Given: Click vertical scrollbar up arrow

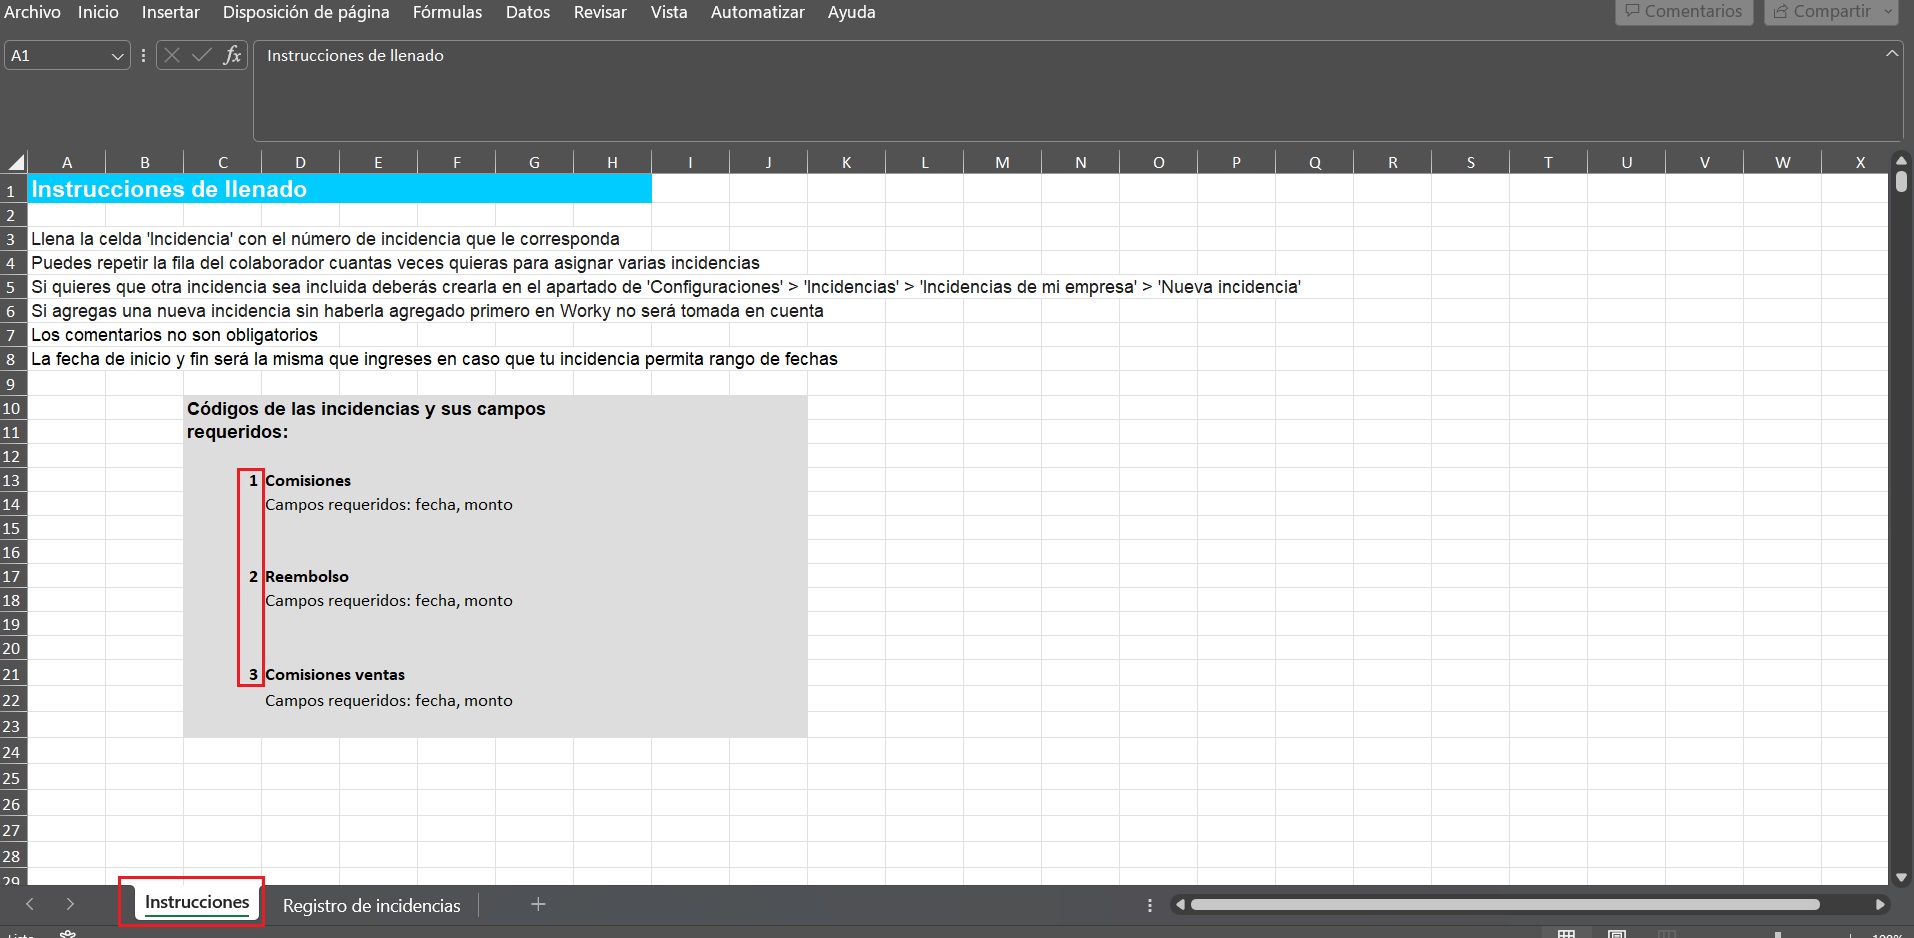Looking at the screenshot, I should click(1901, 160).
